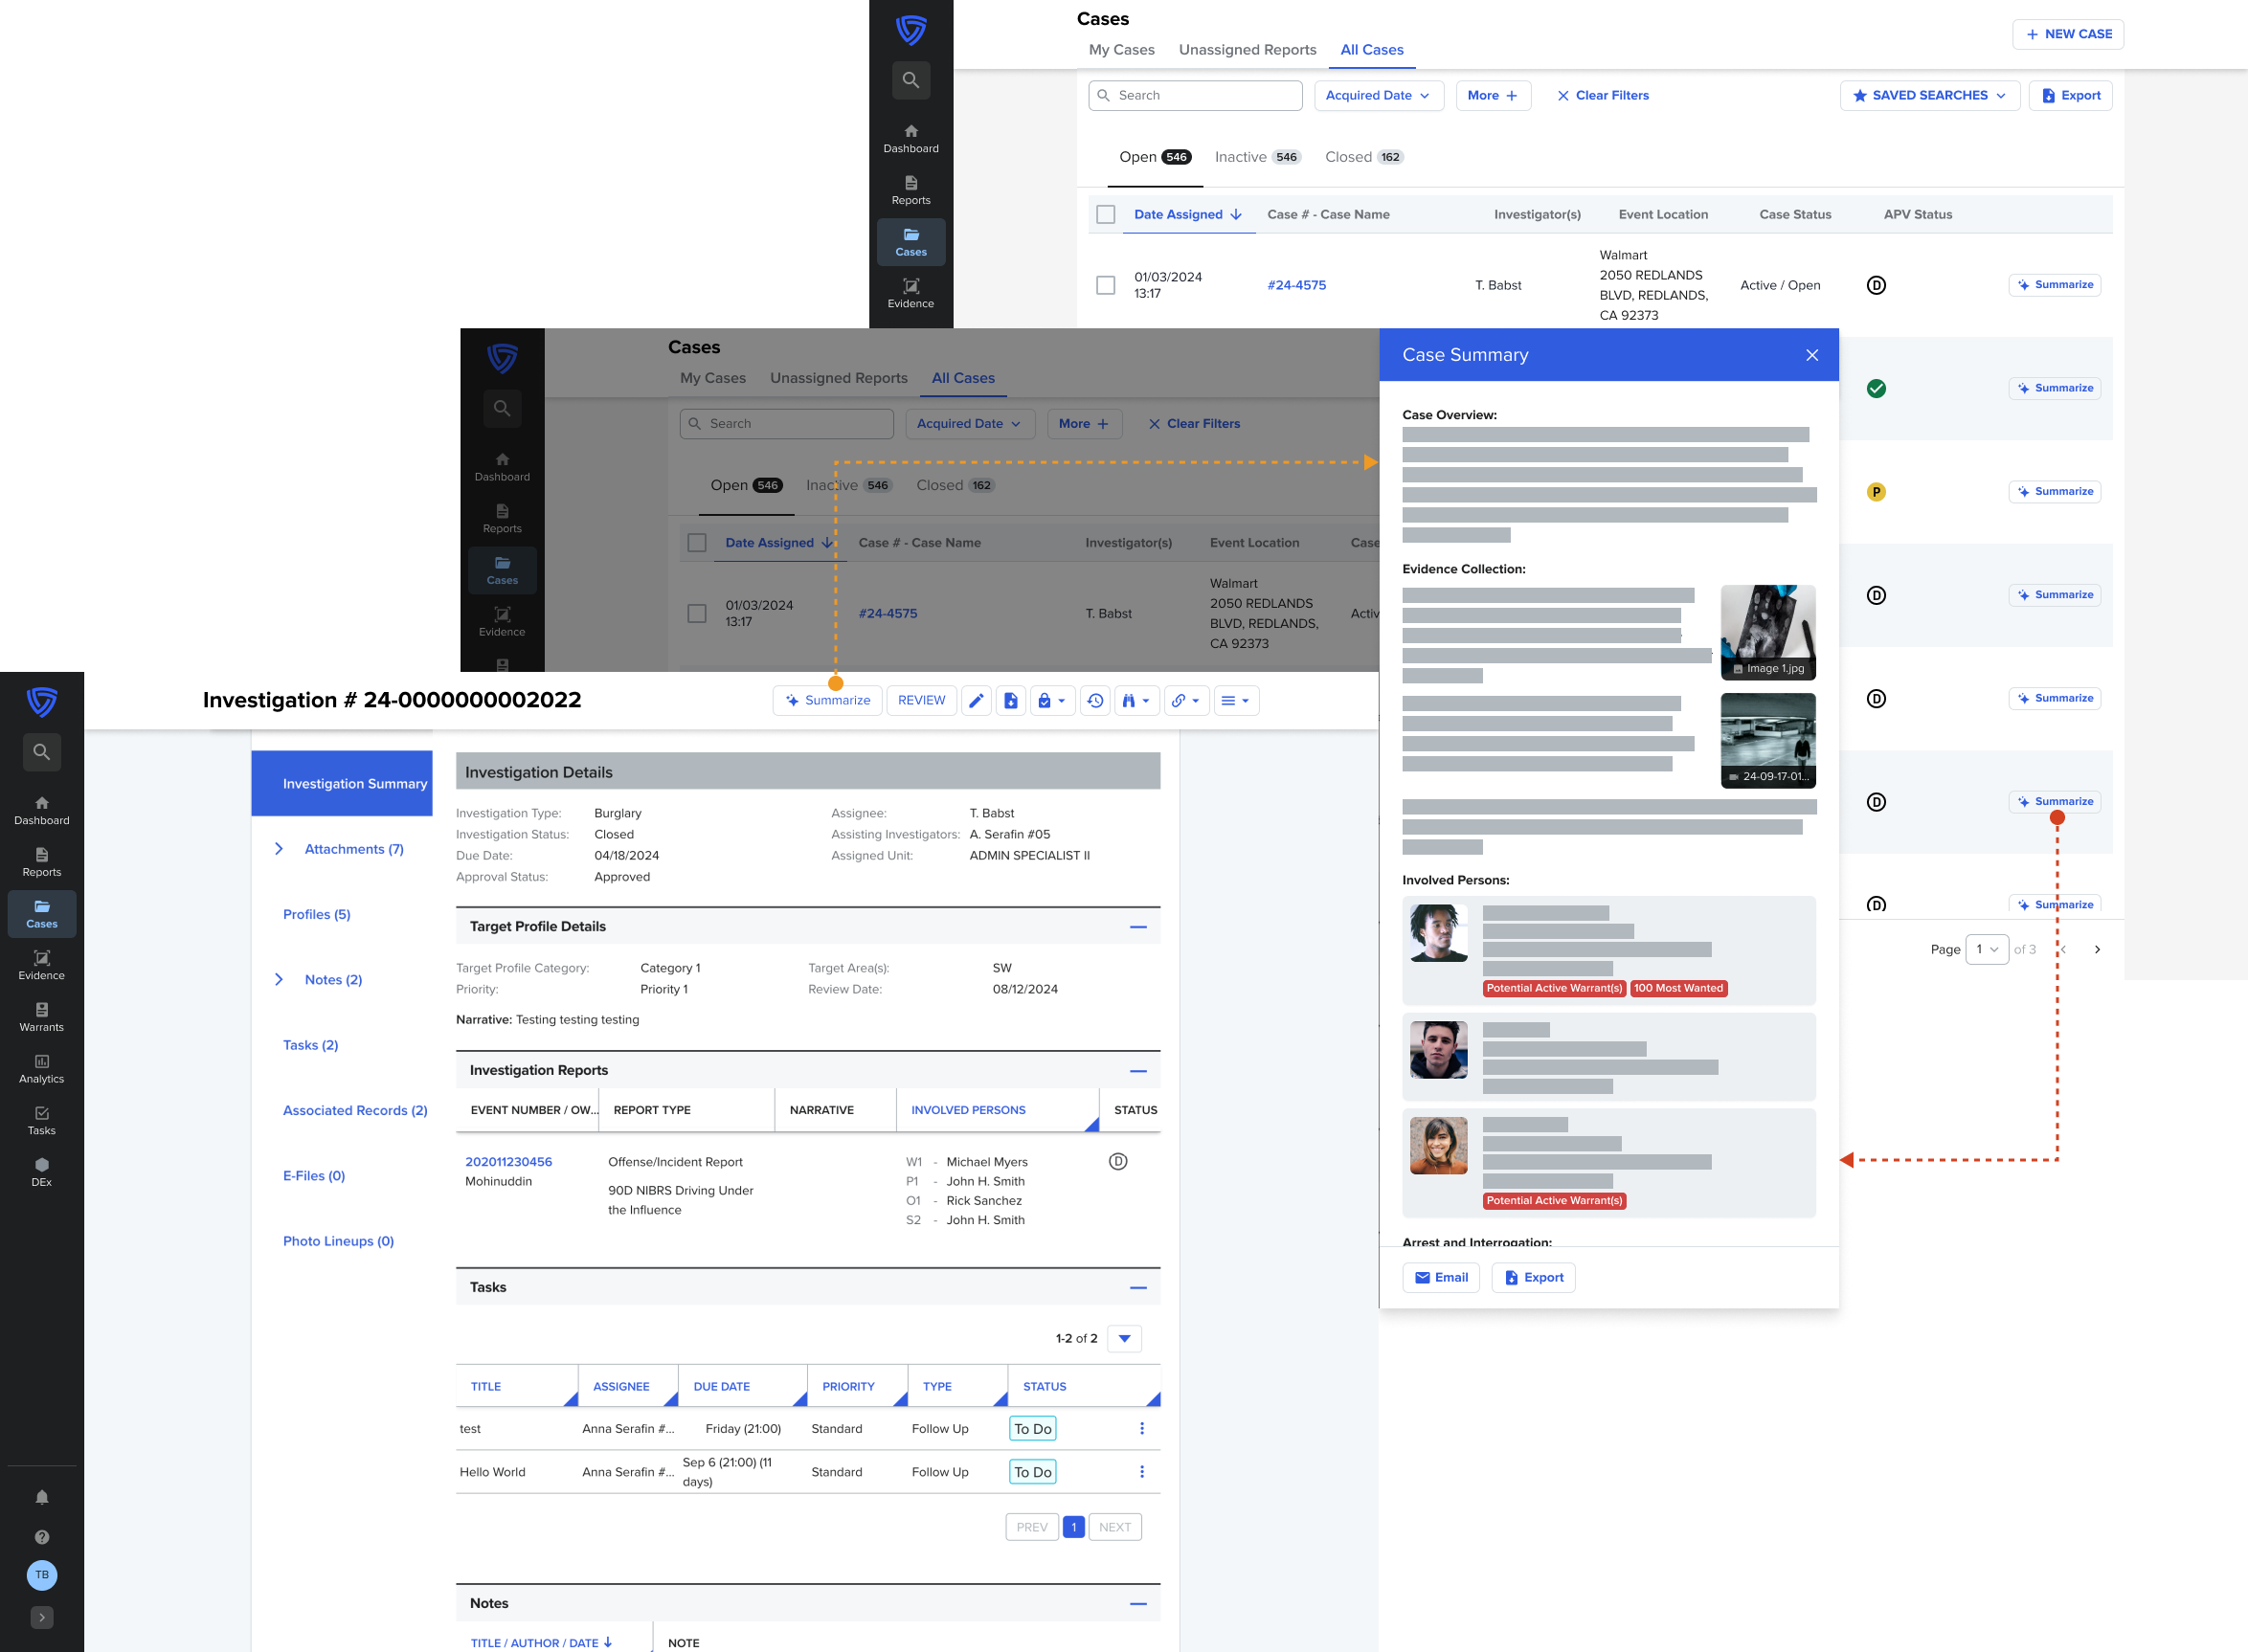Click the help question mark icon
The image size is (2248, 1652).
[x=42, y=1537]
